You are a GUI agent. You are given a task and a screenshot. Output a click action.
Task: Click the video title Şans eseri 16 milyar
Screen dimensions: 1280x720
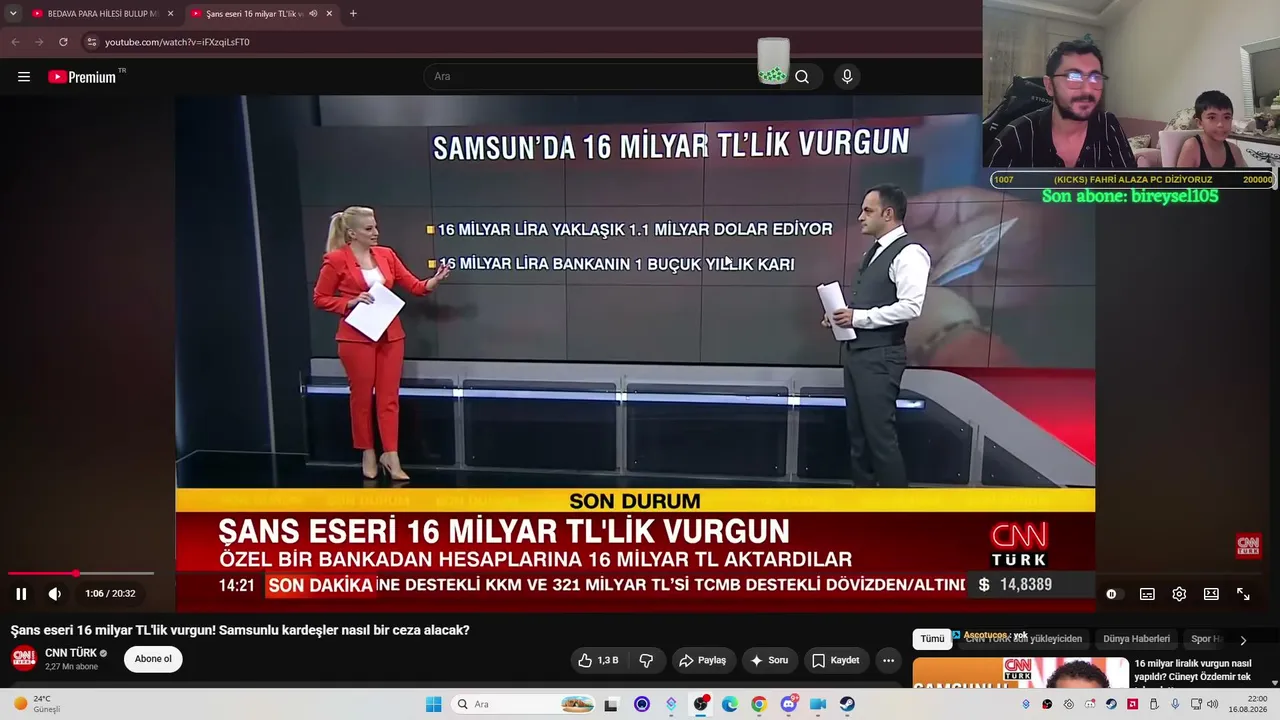(x=240, y=630)
